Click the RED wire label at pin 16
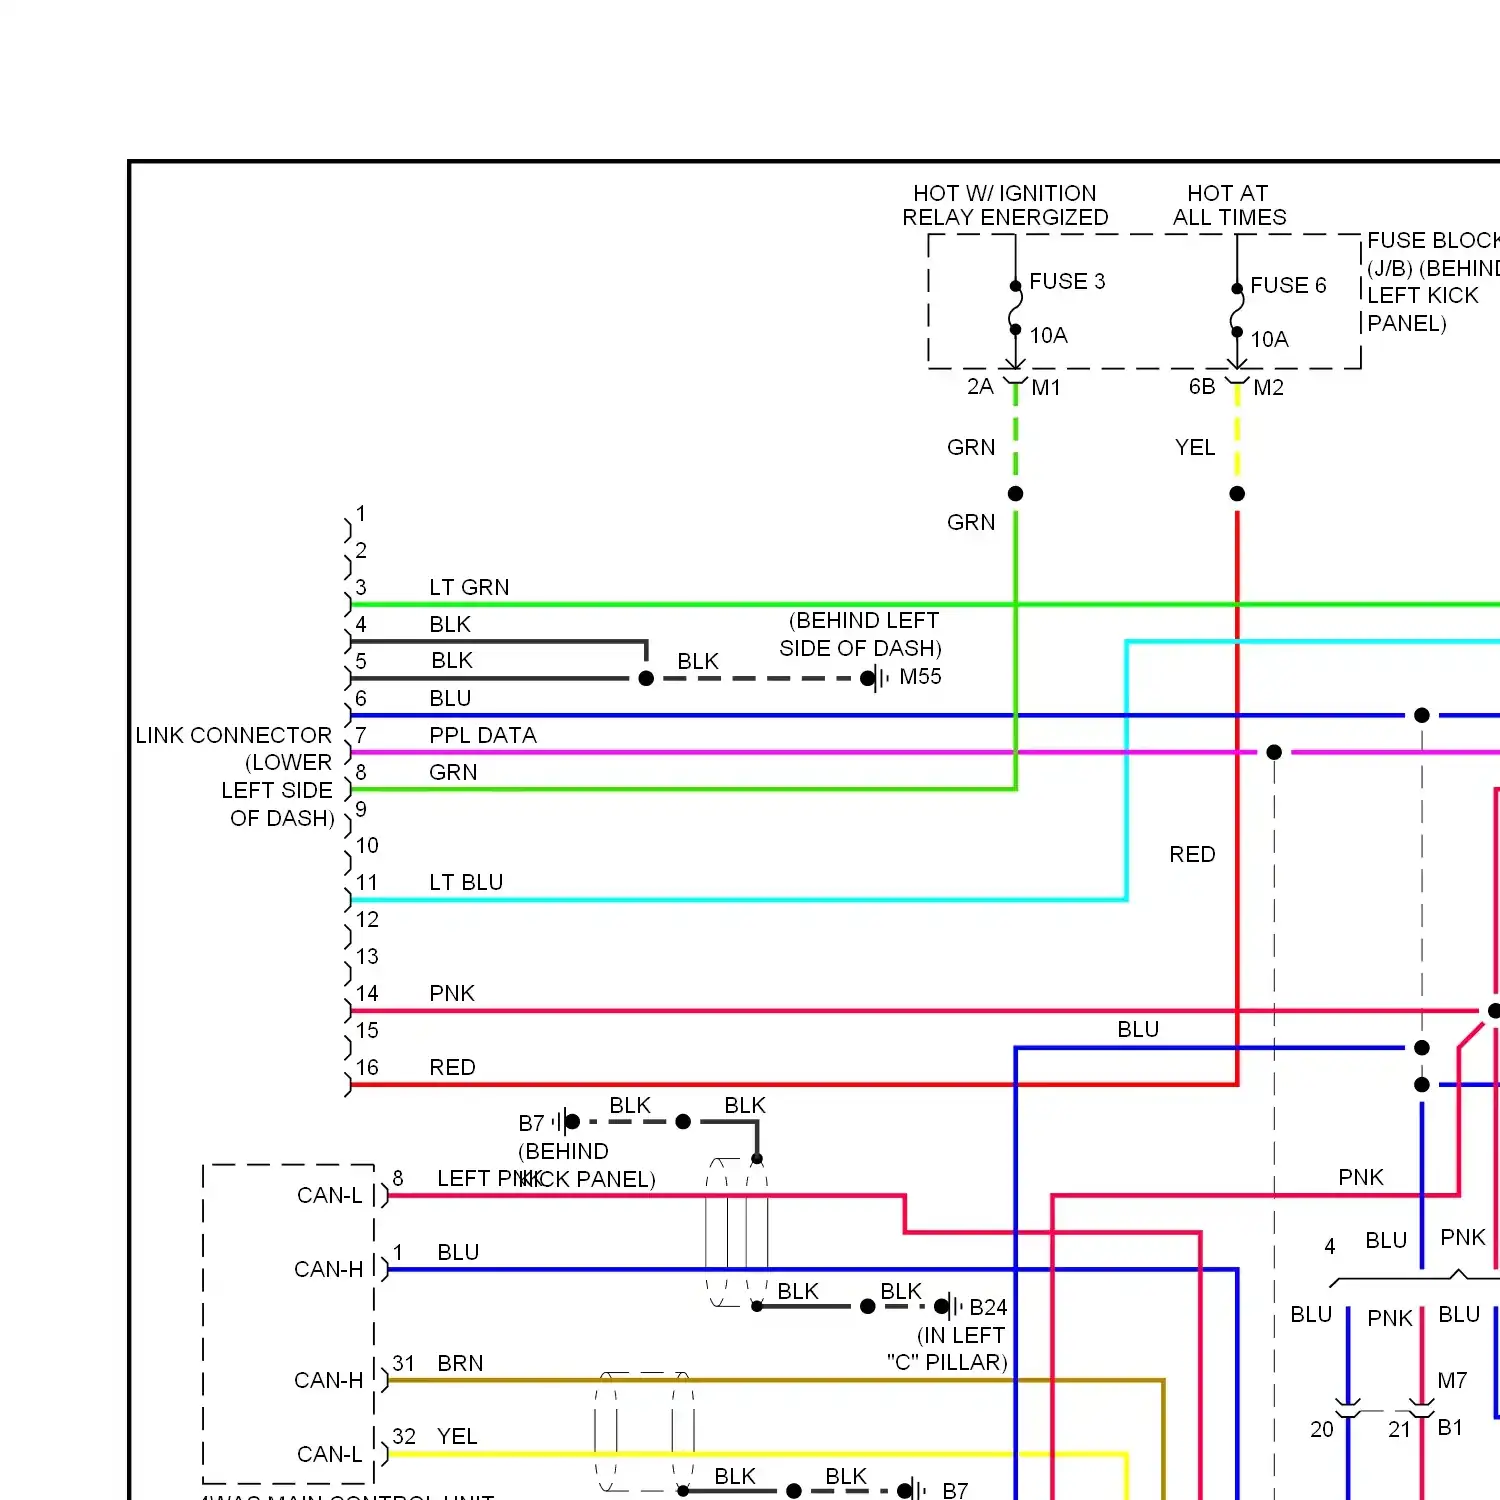 [452, 1067]
